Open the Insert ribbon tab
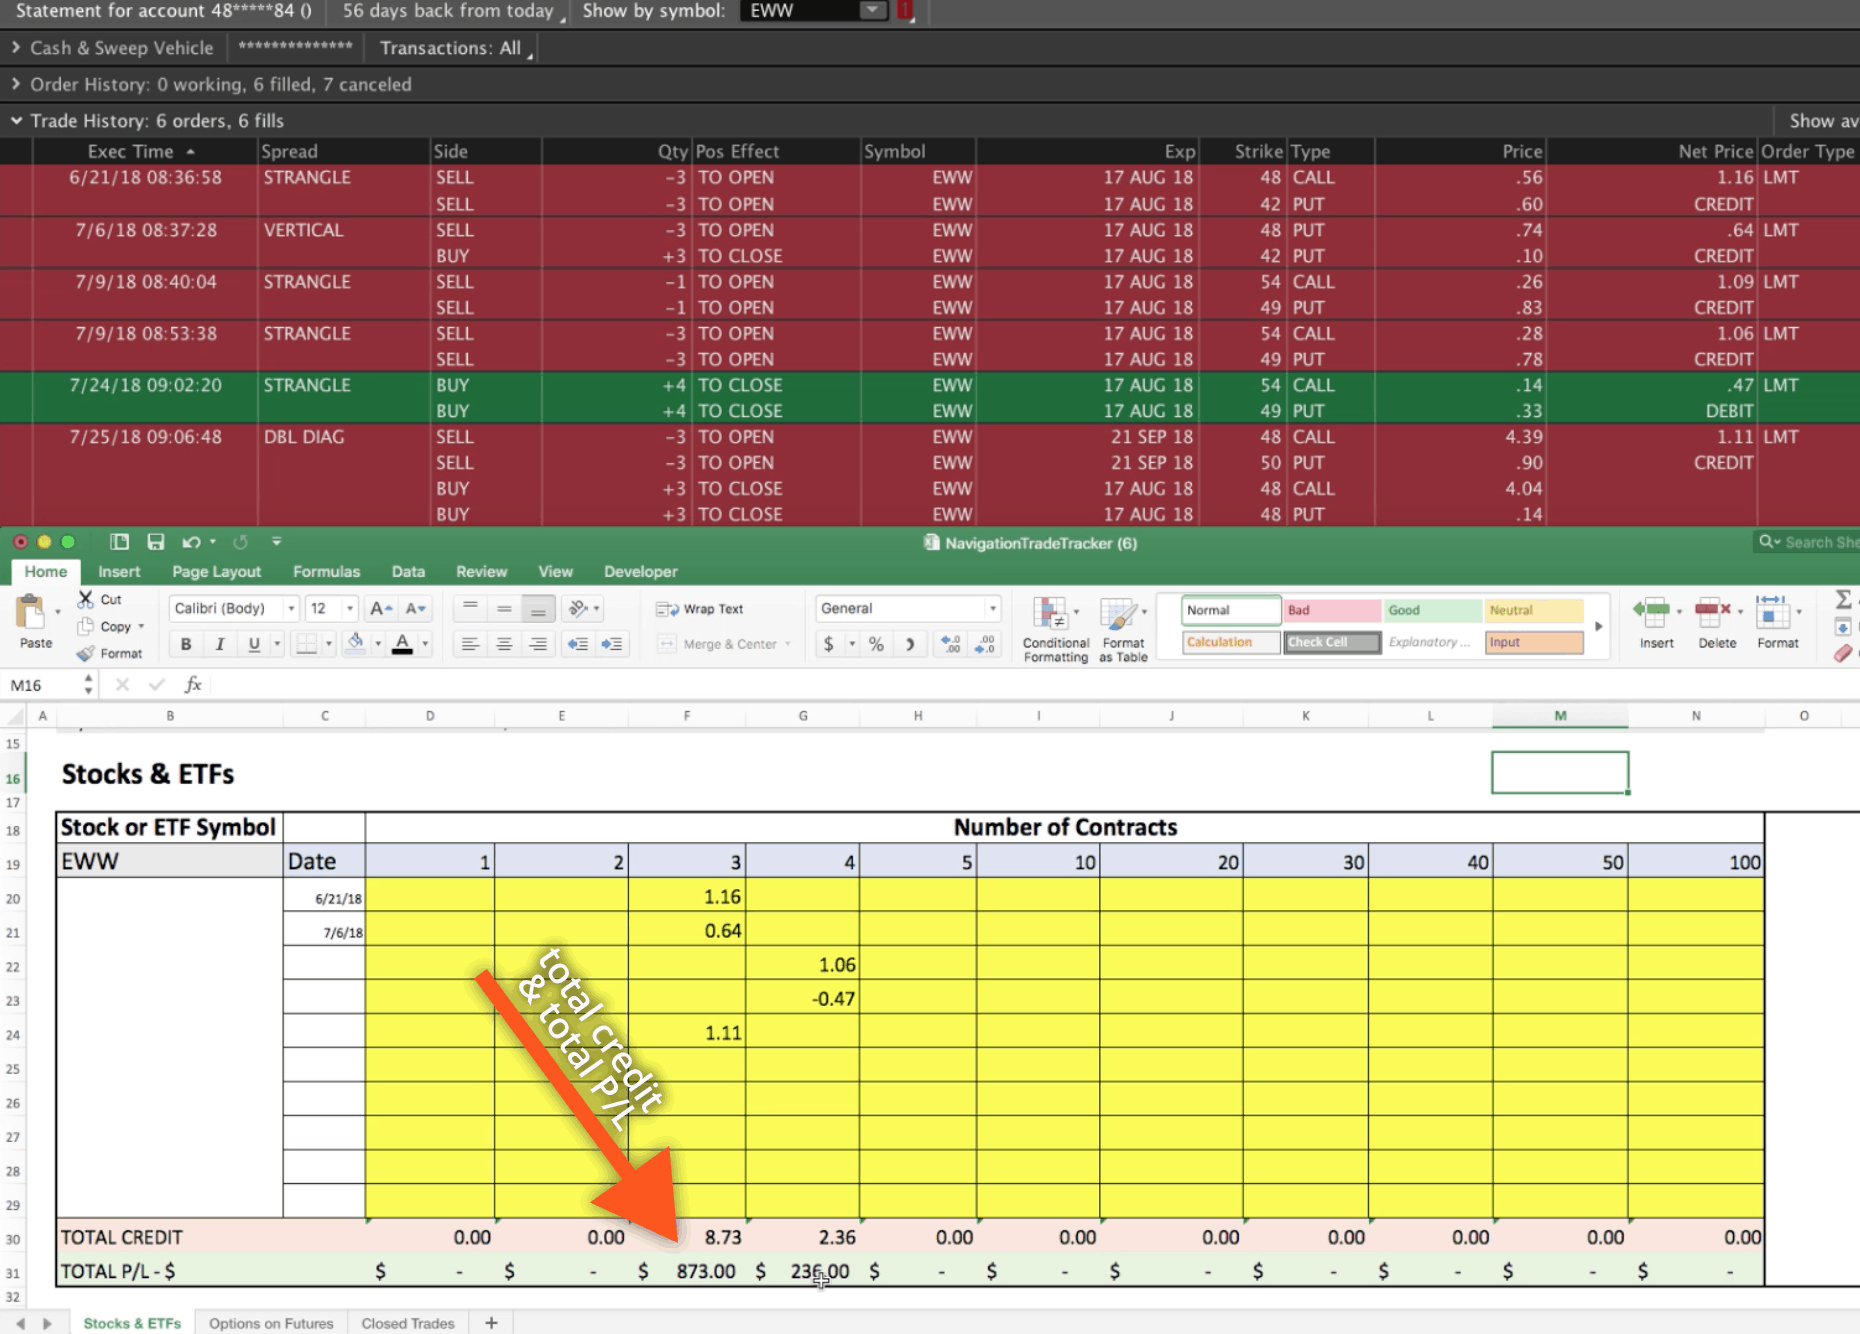Screen dimensions: 1860x1334 point(119,571)
